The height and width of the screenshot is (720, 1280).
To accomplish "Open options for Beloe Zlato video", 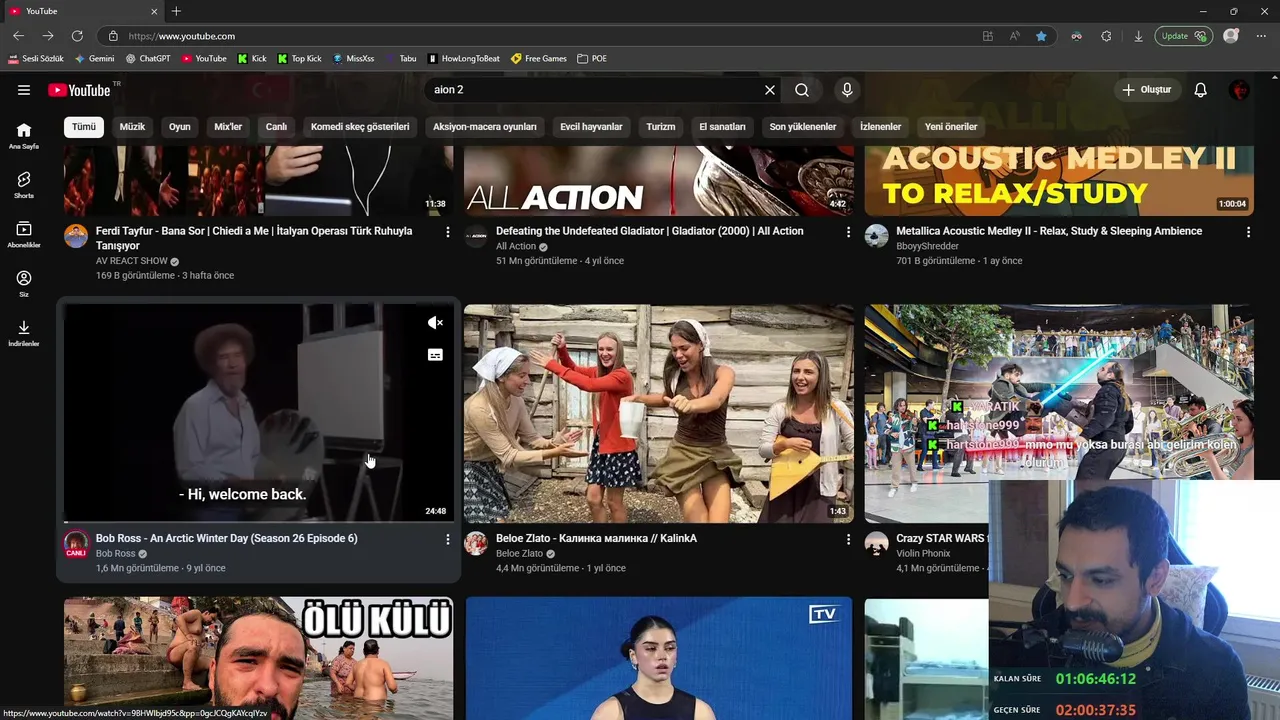I will tap(848, 539).
